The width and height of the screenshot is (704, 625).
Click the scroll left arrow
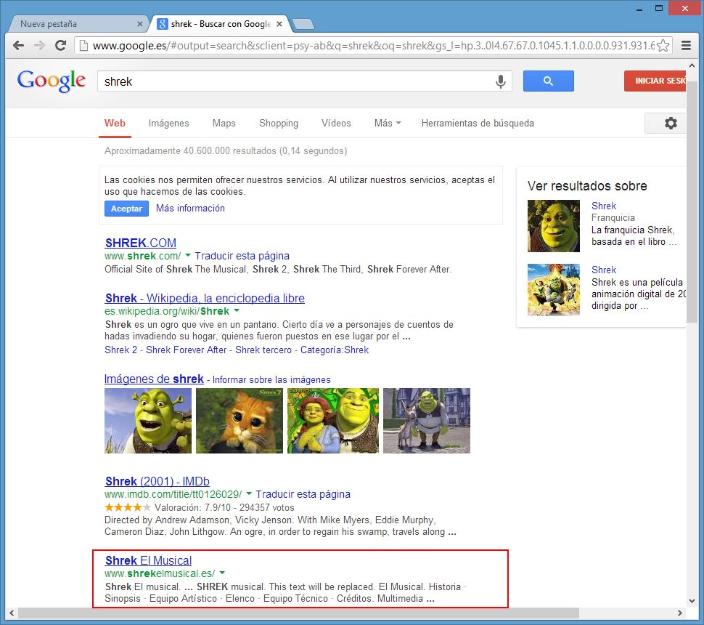pos(12,613)
